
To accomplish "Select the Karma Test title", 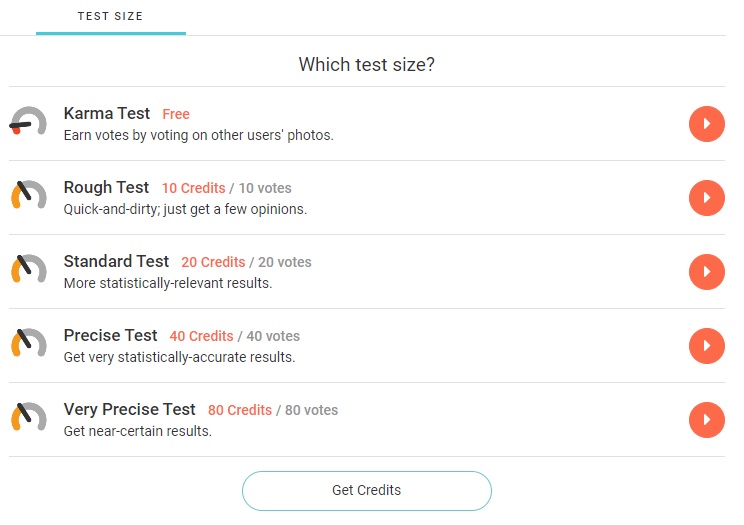I will coord(107,113).
